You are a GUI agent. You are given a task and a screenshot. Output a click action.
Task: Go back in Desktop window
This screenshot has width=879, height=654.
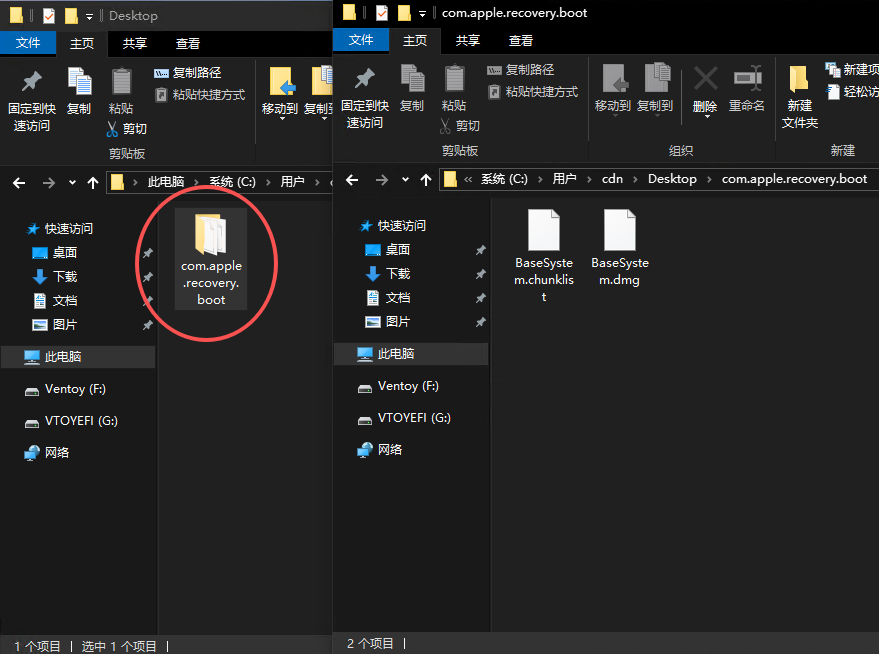[x=19, y=183]
